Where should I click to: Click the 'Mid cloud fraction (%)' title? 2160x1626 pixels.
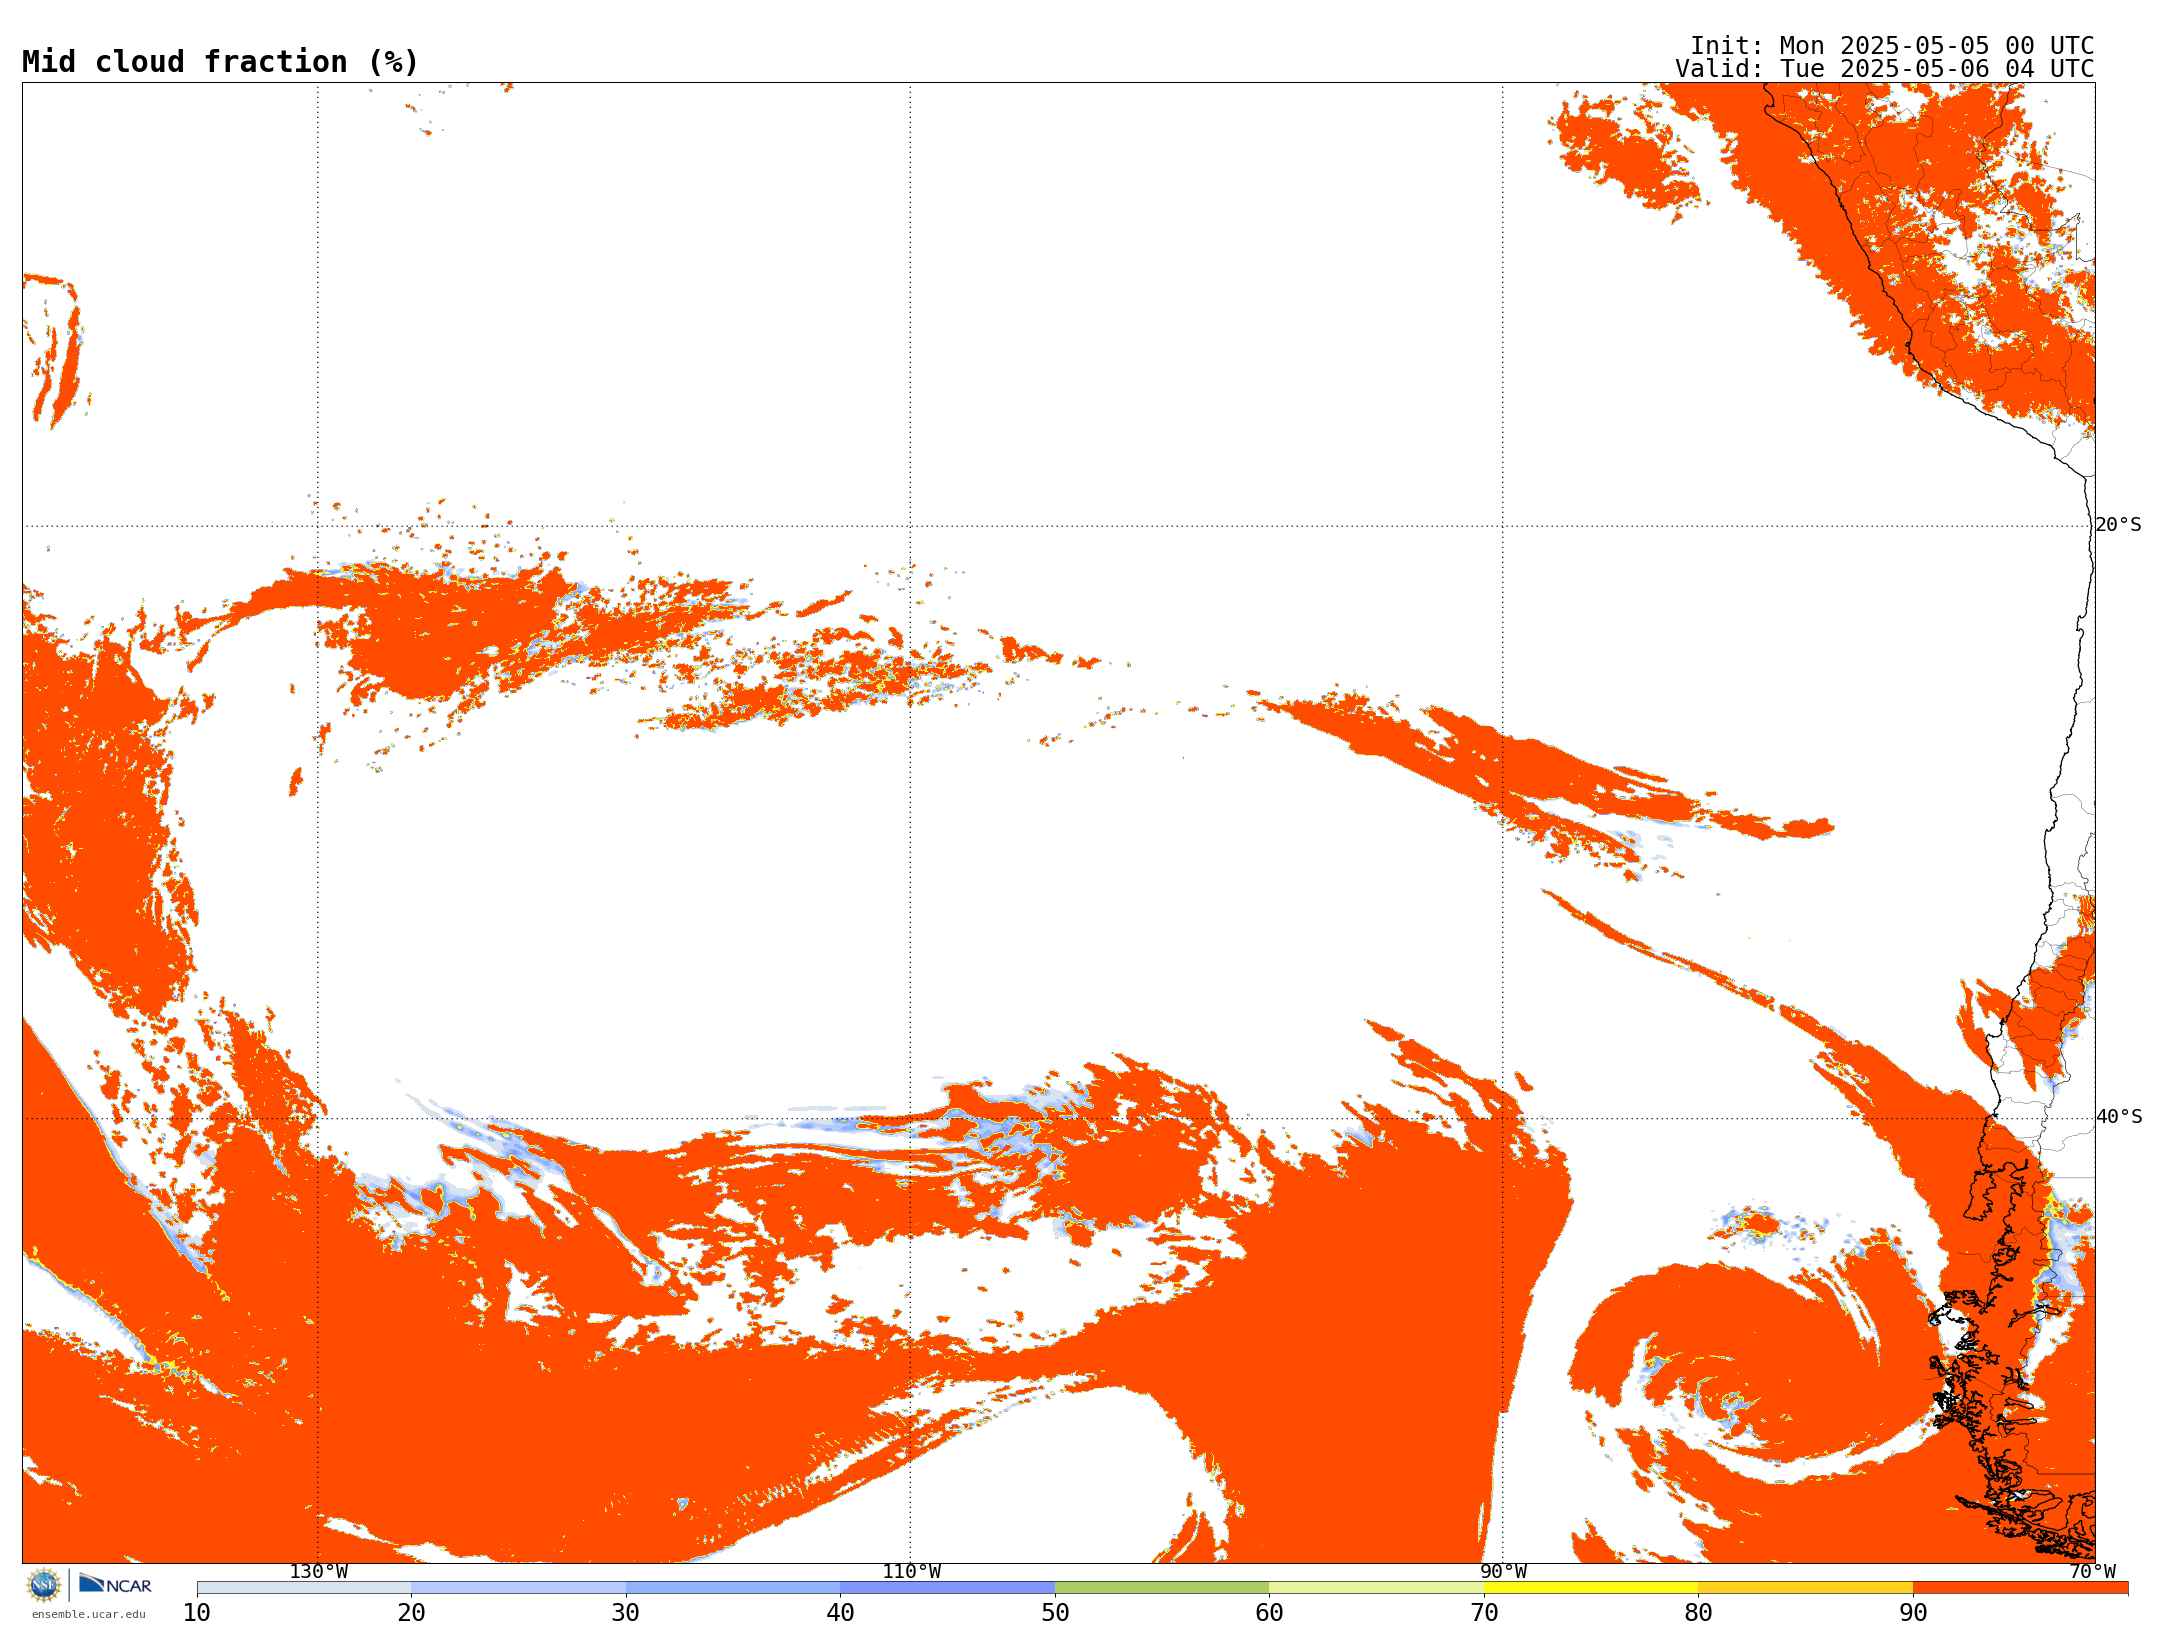click(x=220, y=62)
